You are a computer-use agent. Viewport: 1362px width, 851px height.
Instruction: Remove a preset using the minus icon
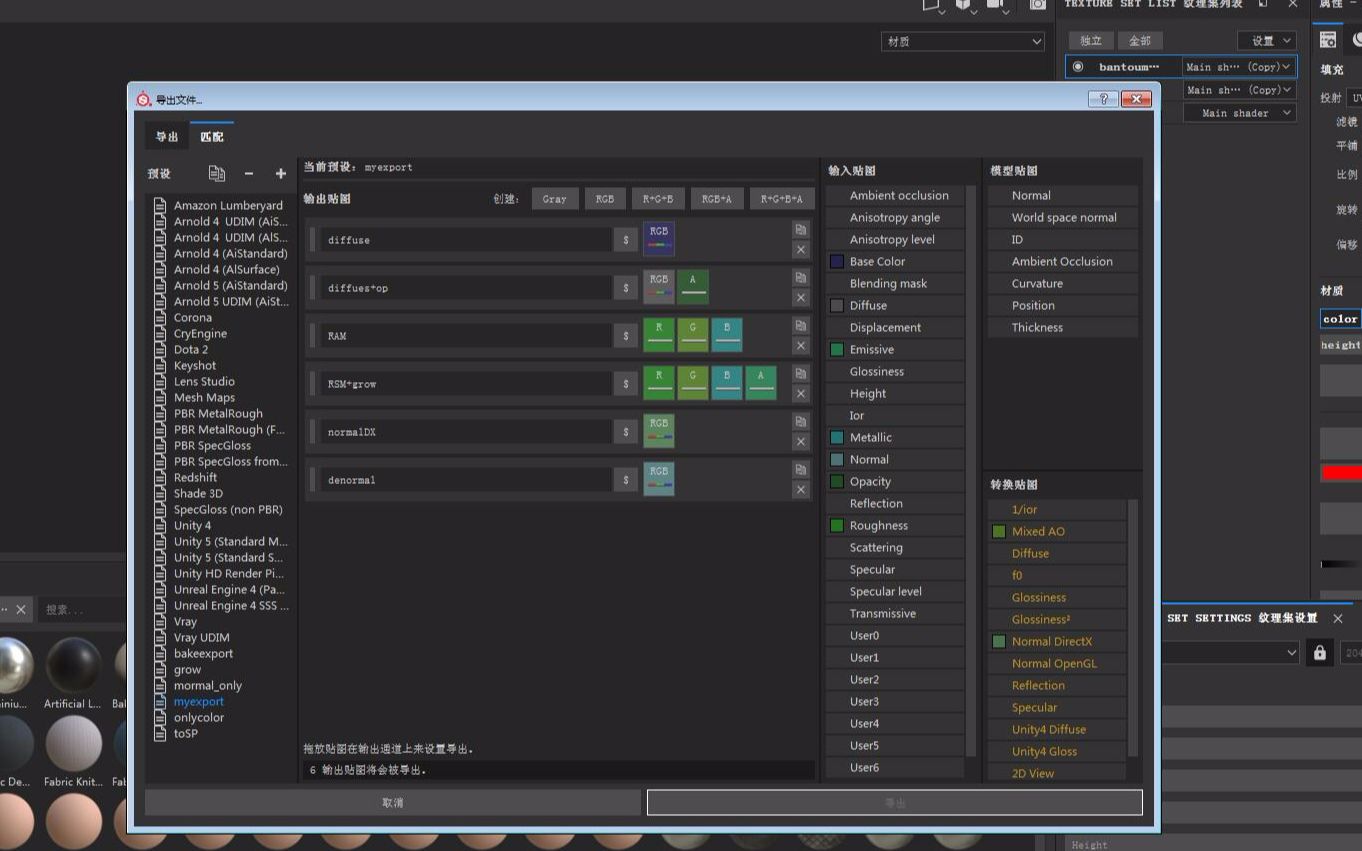click(x=248, y=172)
